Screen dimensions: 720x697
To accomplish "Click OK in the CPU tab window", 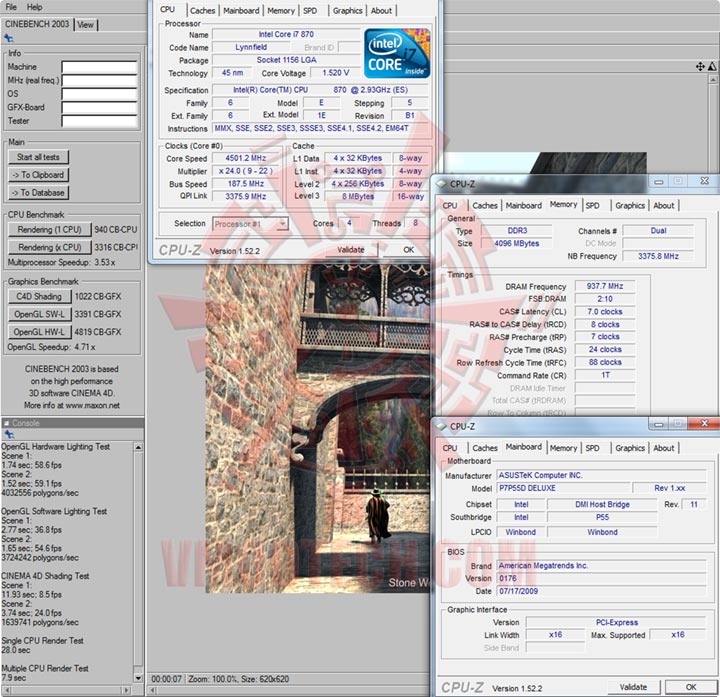I will pyautogui.click(x=408, y=250).
